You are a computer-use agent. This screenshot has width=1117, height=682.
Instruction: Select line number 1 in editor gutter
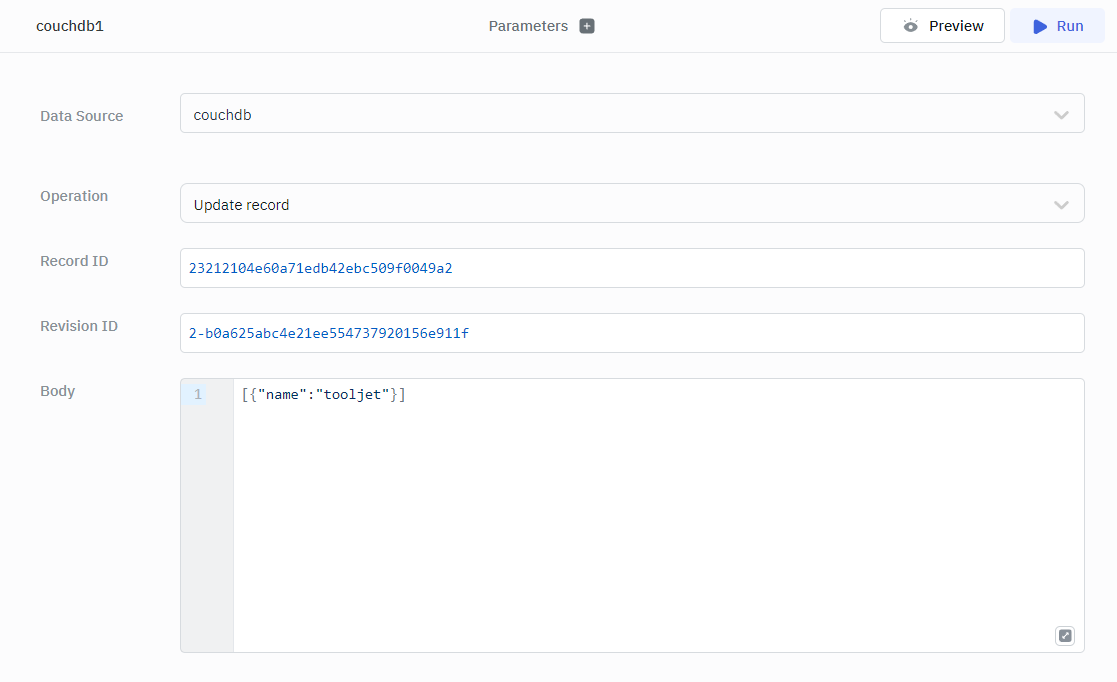coord(198,395)
